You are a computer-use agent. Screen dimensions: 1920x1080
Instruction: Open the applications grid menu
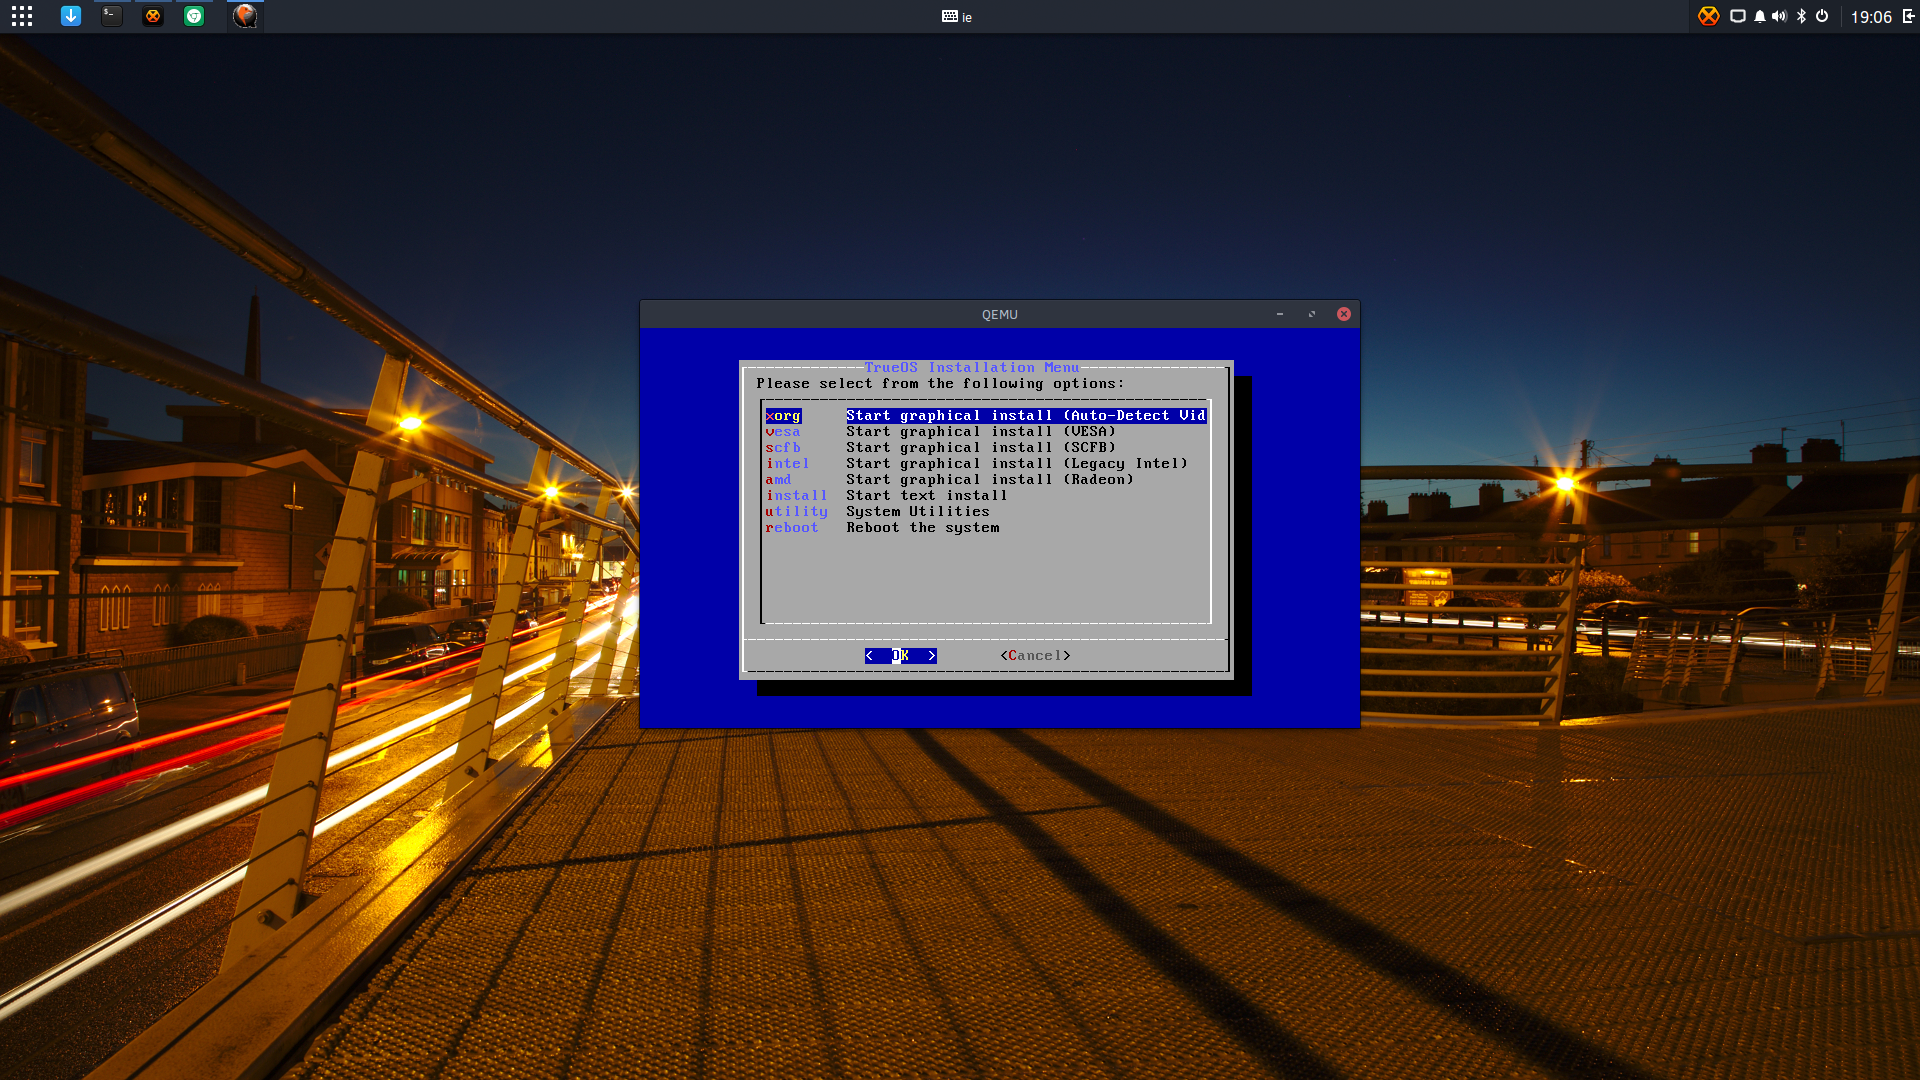point(22,16)
